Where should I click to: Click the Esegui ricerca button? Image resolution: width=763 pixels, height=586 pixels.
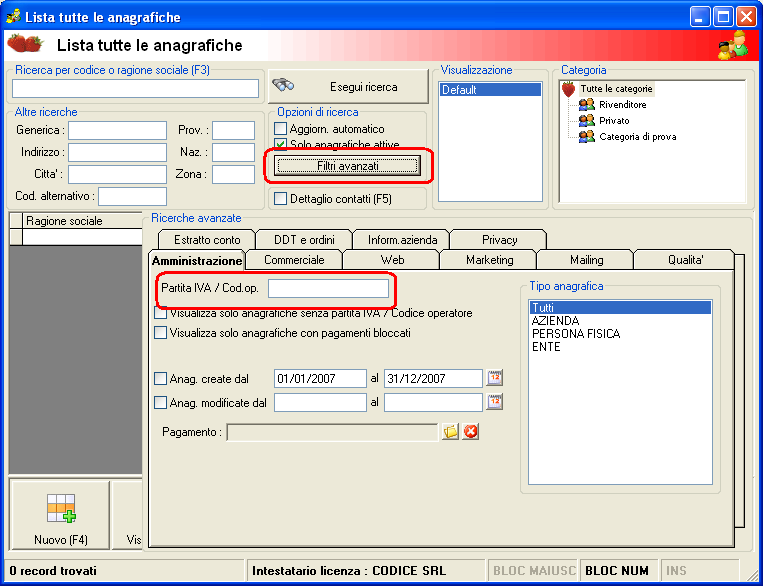(348, 87)
